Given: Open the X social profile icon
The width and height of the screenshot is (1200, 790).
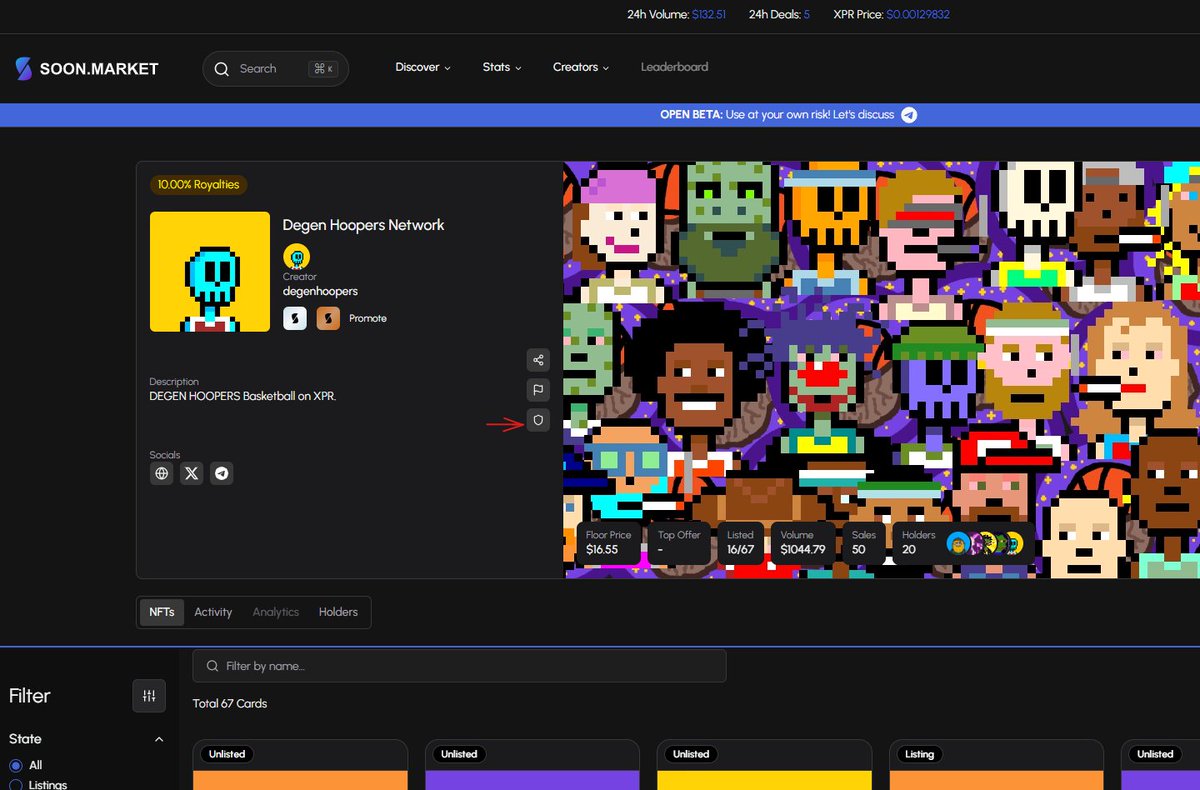Looking at the screenshot, I should pyautogui.click(x=192, y=473).
